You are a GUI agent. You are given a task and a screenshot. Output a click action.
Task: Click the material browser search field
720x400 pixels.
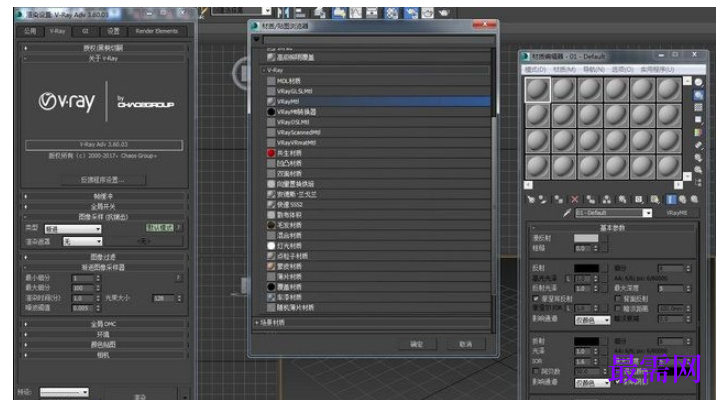(378, 39)
